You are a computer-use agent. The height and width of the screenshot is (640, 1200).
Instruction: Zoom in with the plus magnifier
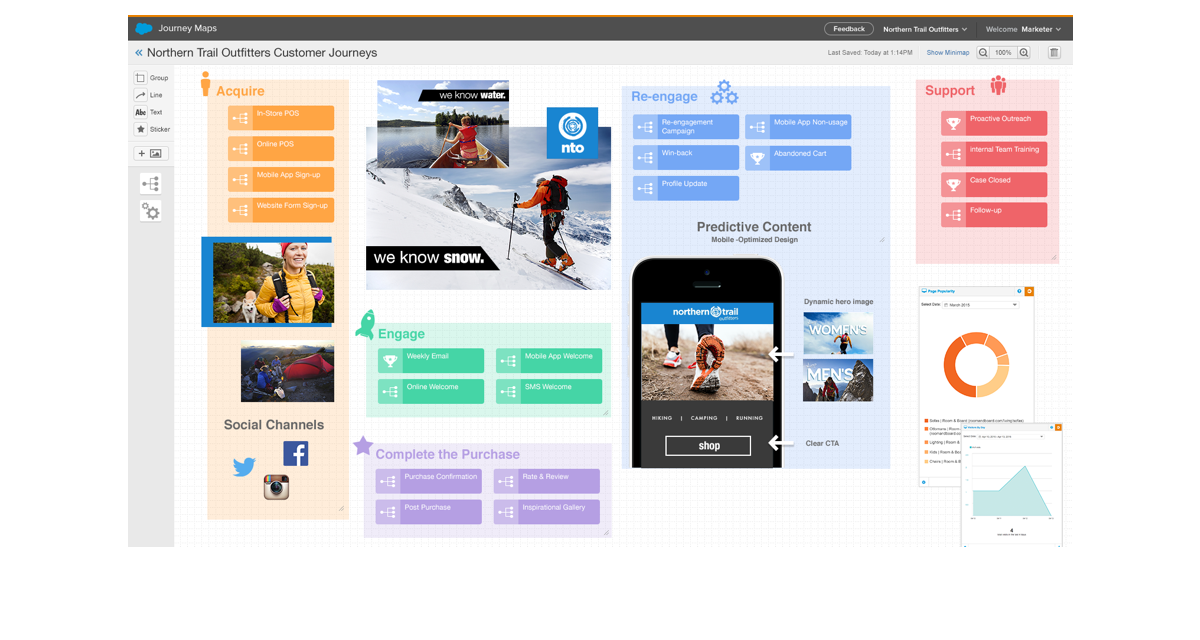[x=1024, y=53]
